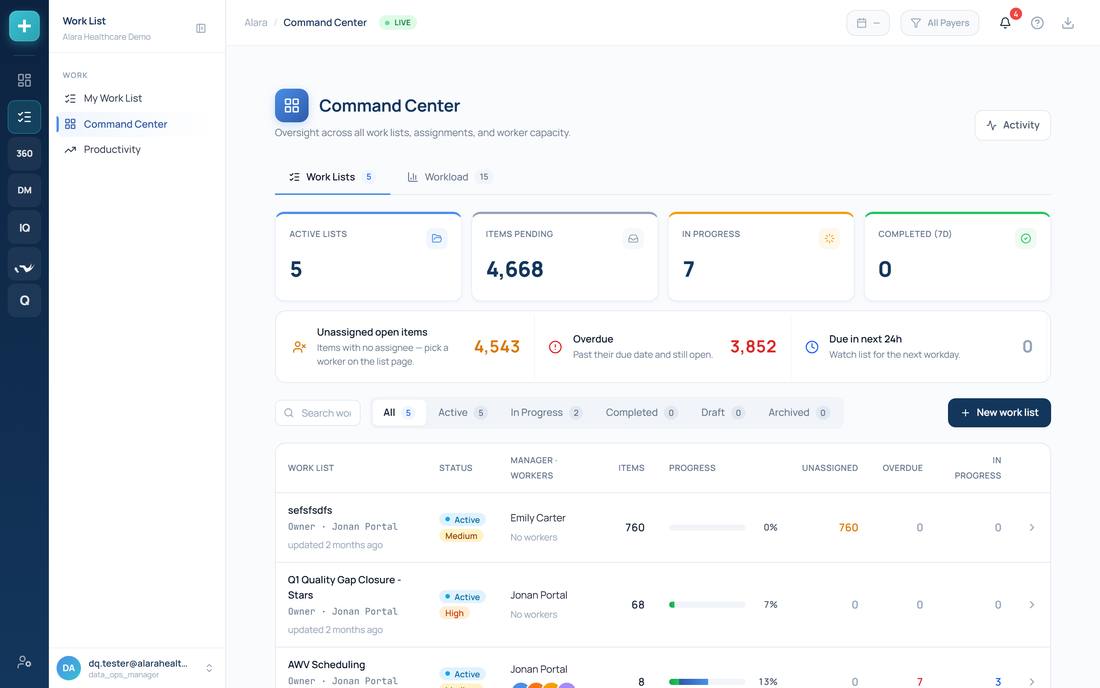Click AWV Scheduling overdue count 7
Viewport: 1100px width, 688px height.
point(919,682)
